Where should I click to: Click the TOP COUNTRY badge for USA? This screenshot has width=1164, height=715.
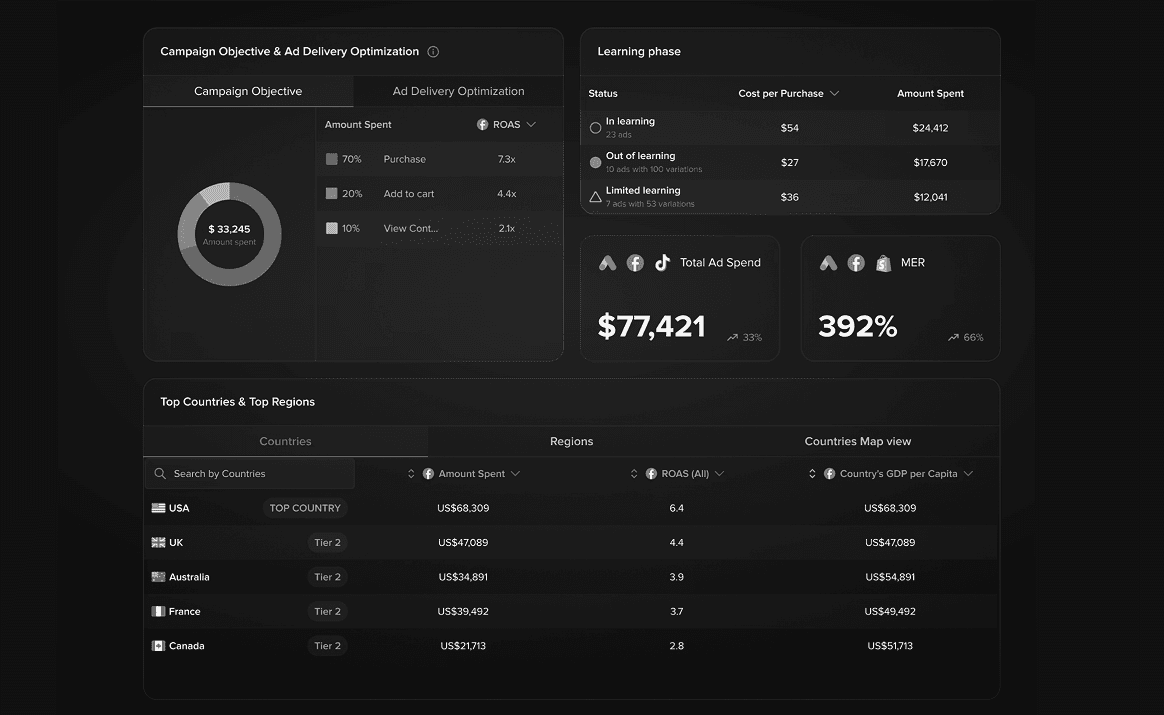305,508
